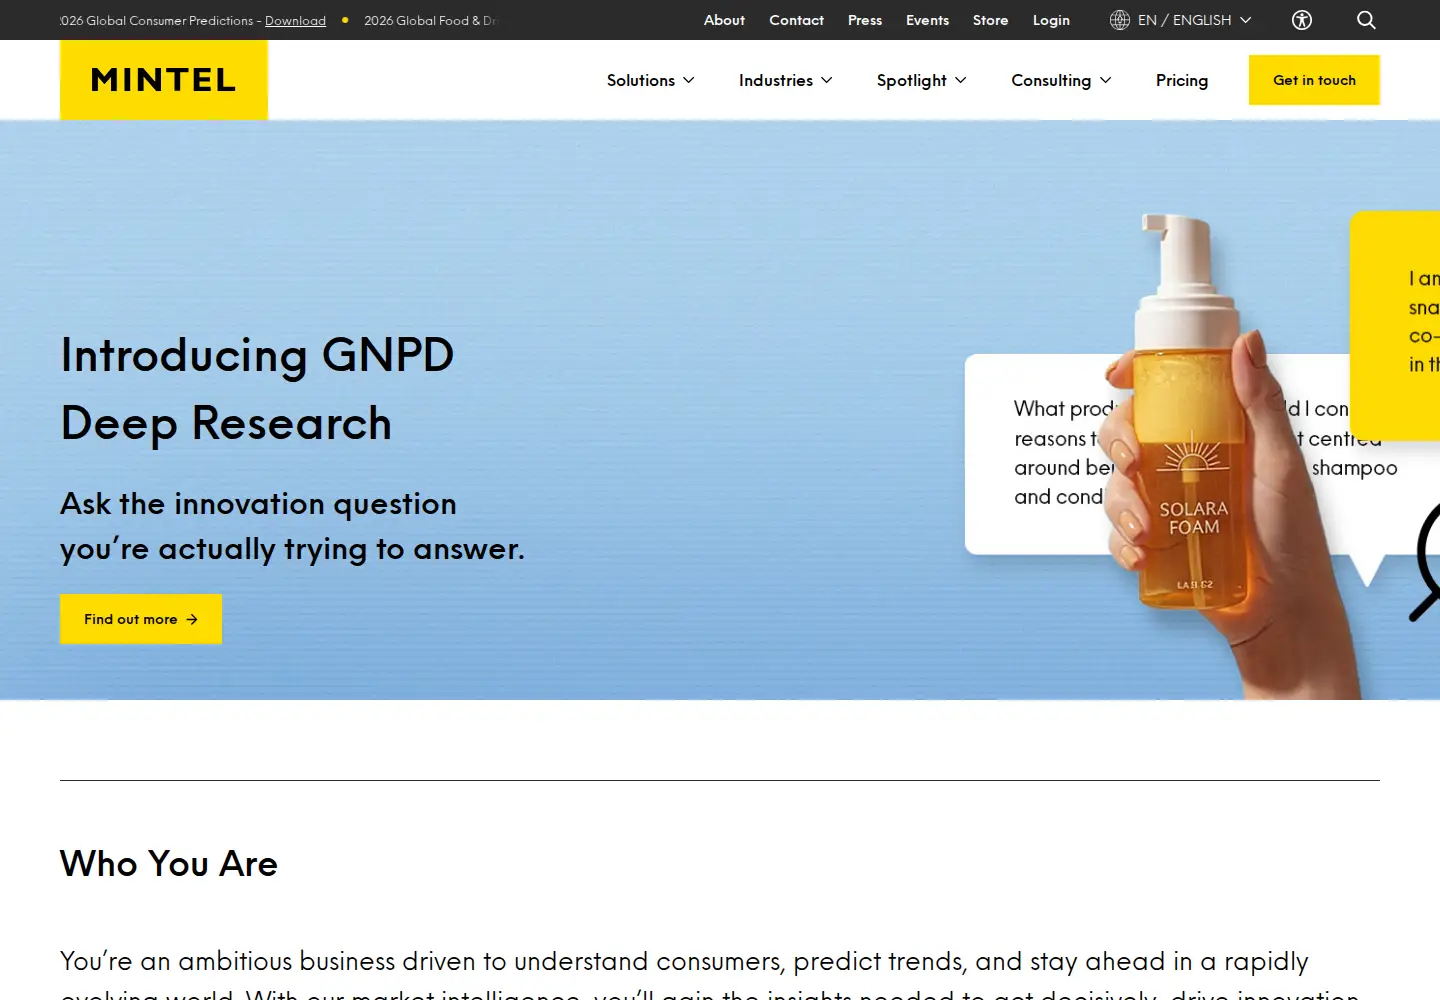
Task: Click the 2026 Global Food & Drink ticker item
Action: (x=430, y=20)
